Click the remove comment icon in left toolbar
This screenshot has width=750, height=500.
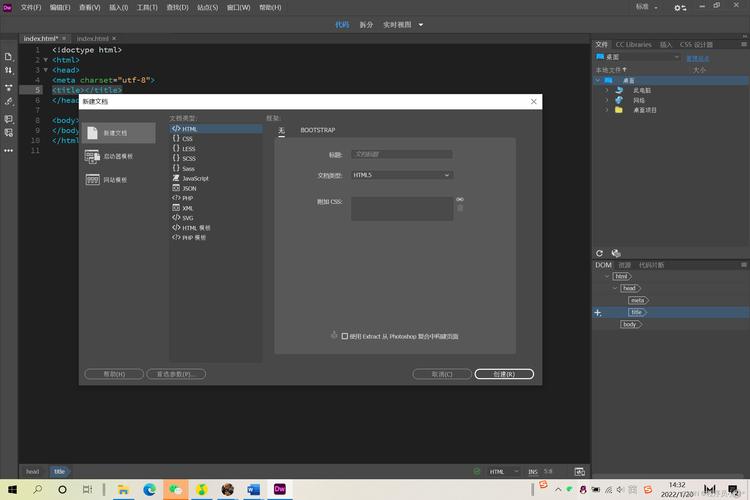(9, 133)
